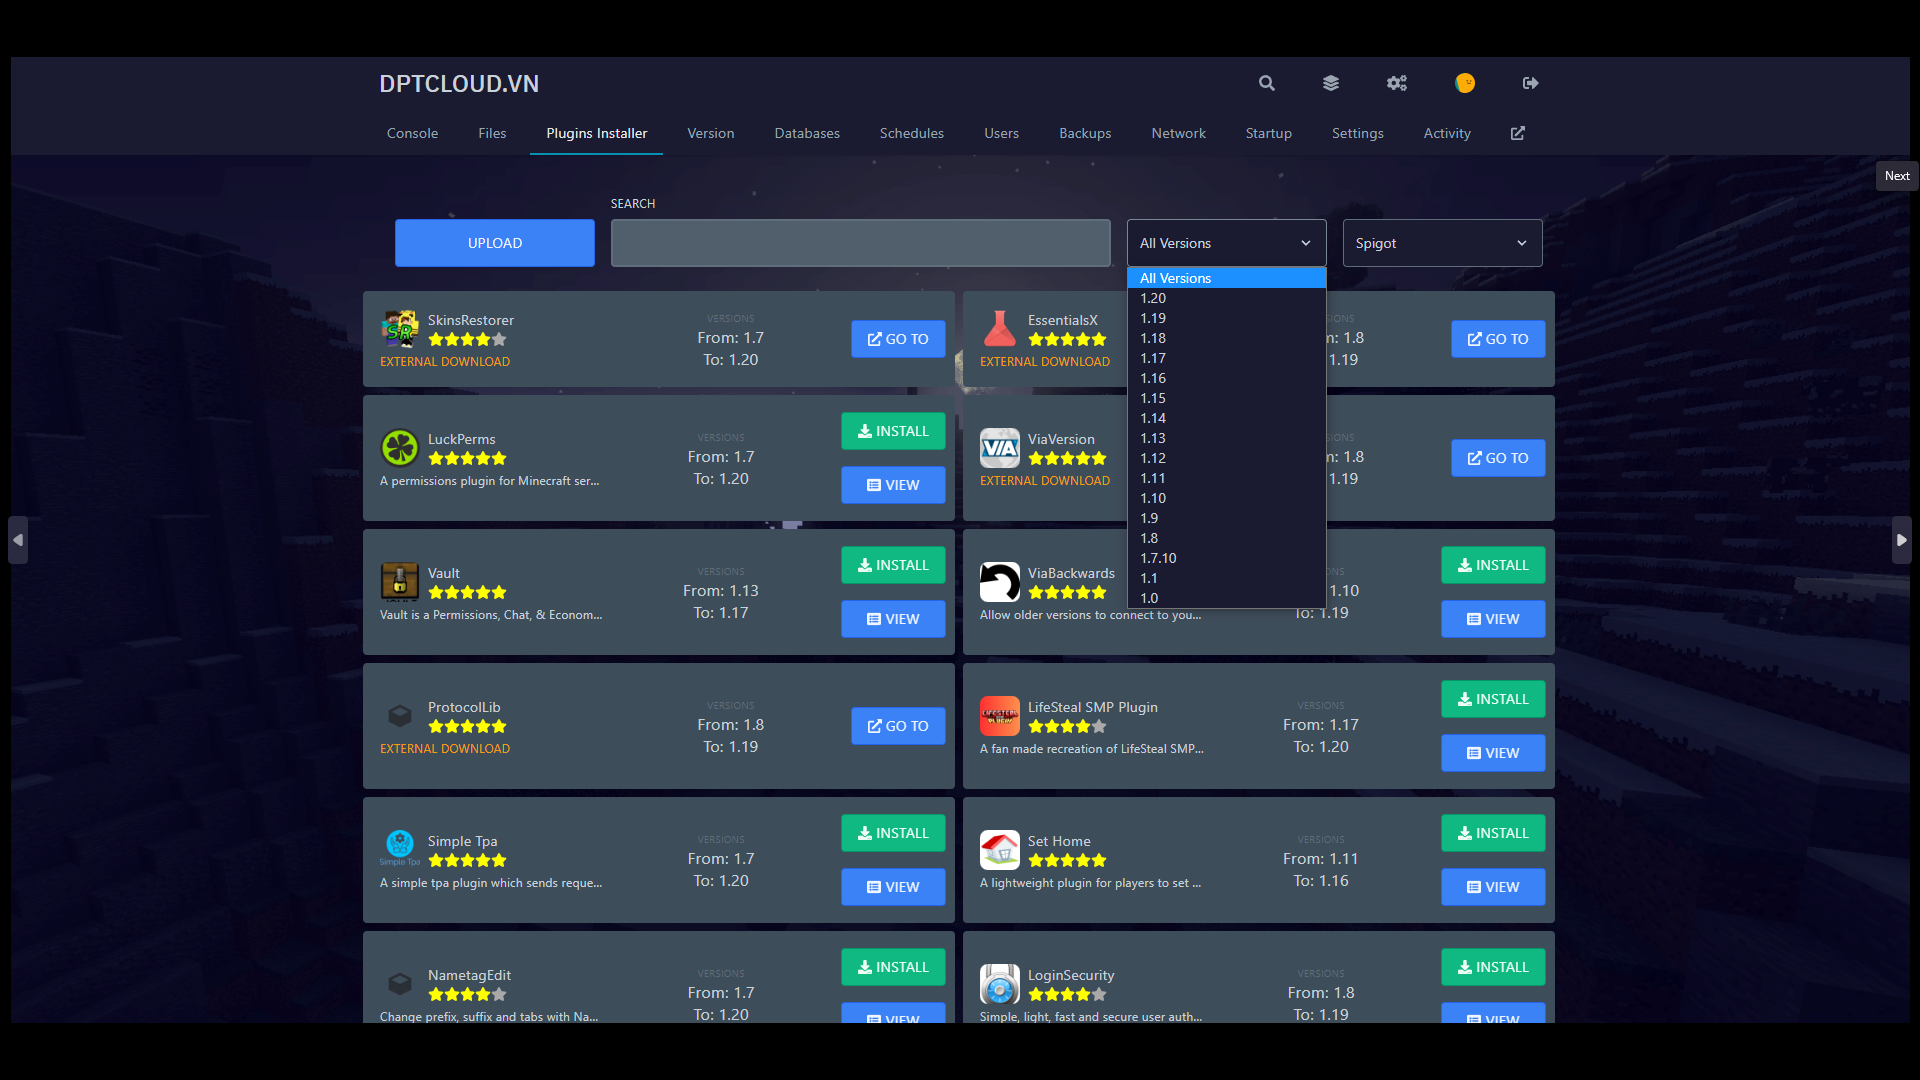This screenshot has height=1080, width=1920.
Task: Click the logout arrow icon
Action: click(1530, 83)
